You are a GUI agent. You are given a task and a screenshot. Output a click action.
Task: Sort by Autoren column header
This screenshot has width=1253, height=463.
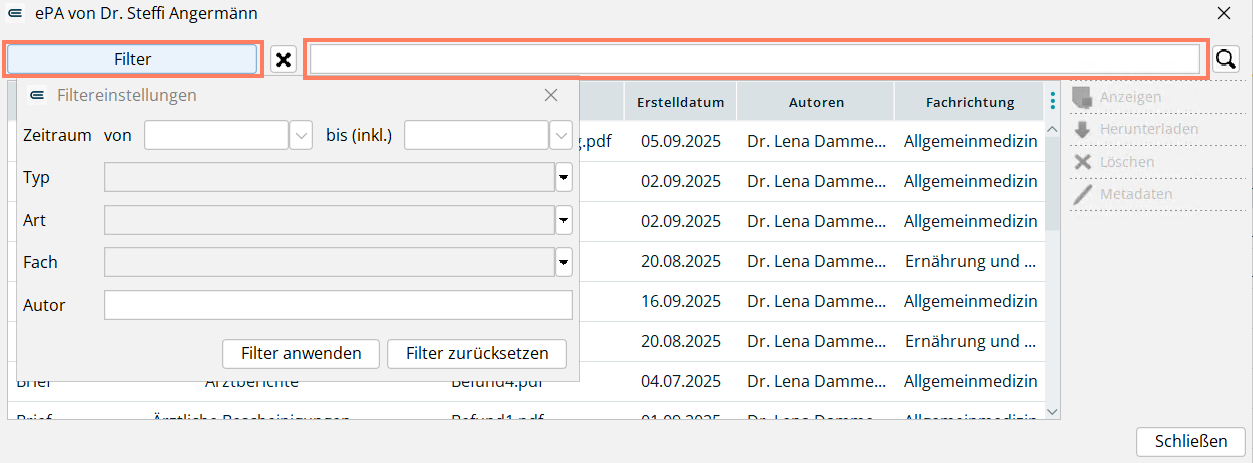click(816, 102)
